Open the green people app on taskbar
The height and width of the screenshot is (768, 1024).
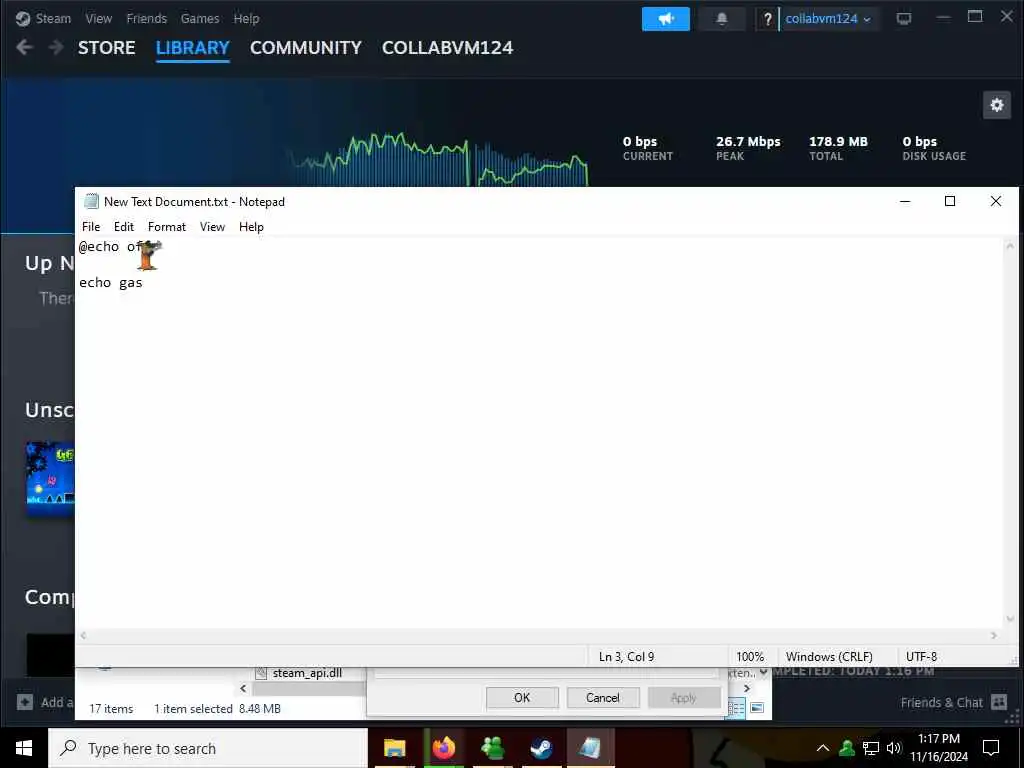tap(492, 748)
